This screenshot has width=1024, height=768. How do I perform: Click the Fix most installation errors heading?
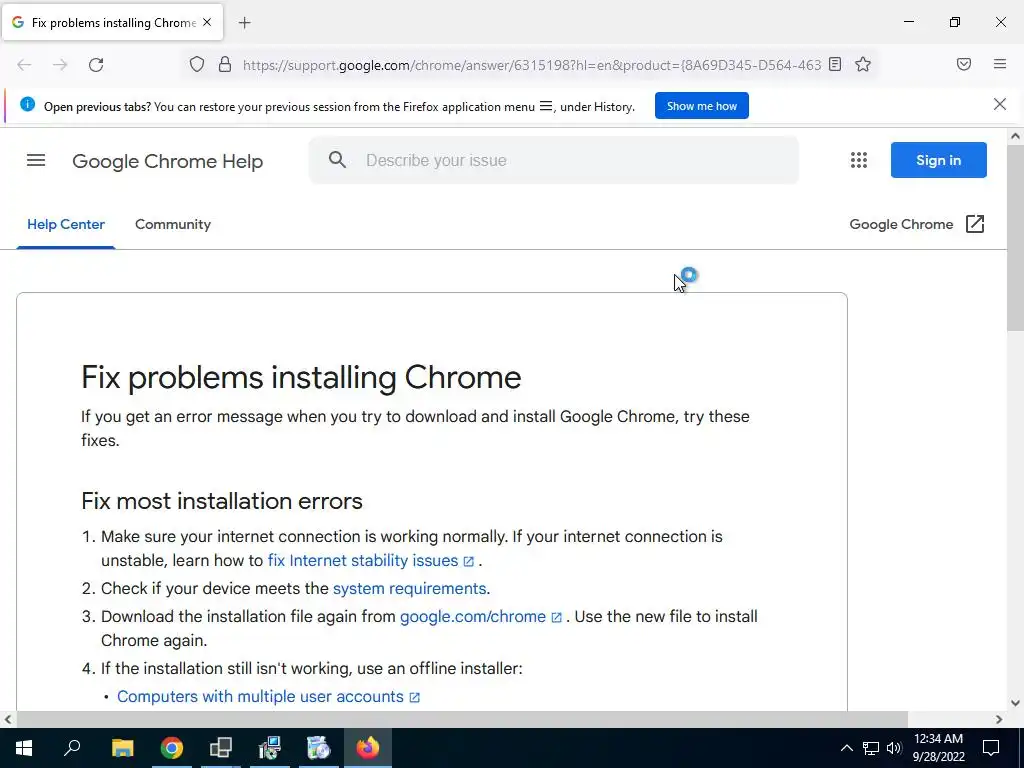point(222,501)
